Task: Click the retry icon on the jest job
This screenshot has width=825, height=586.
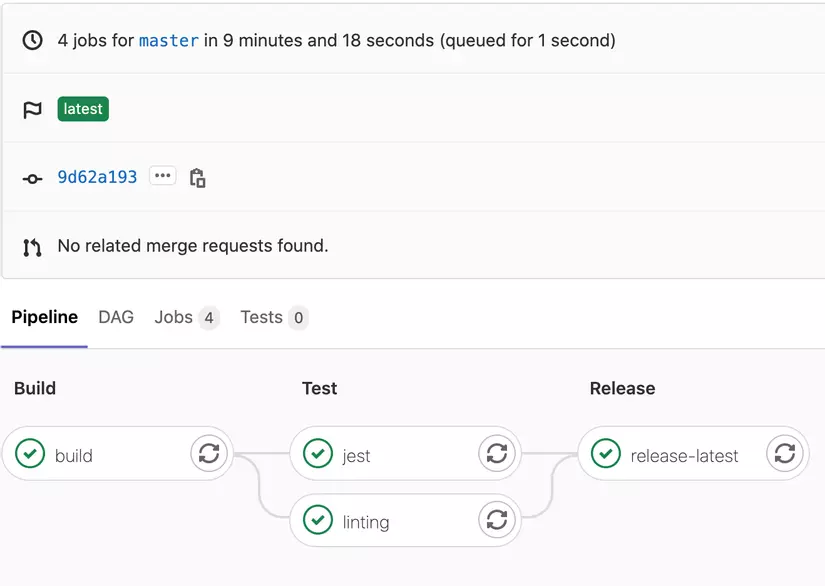Action: [x=497, y=453]
